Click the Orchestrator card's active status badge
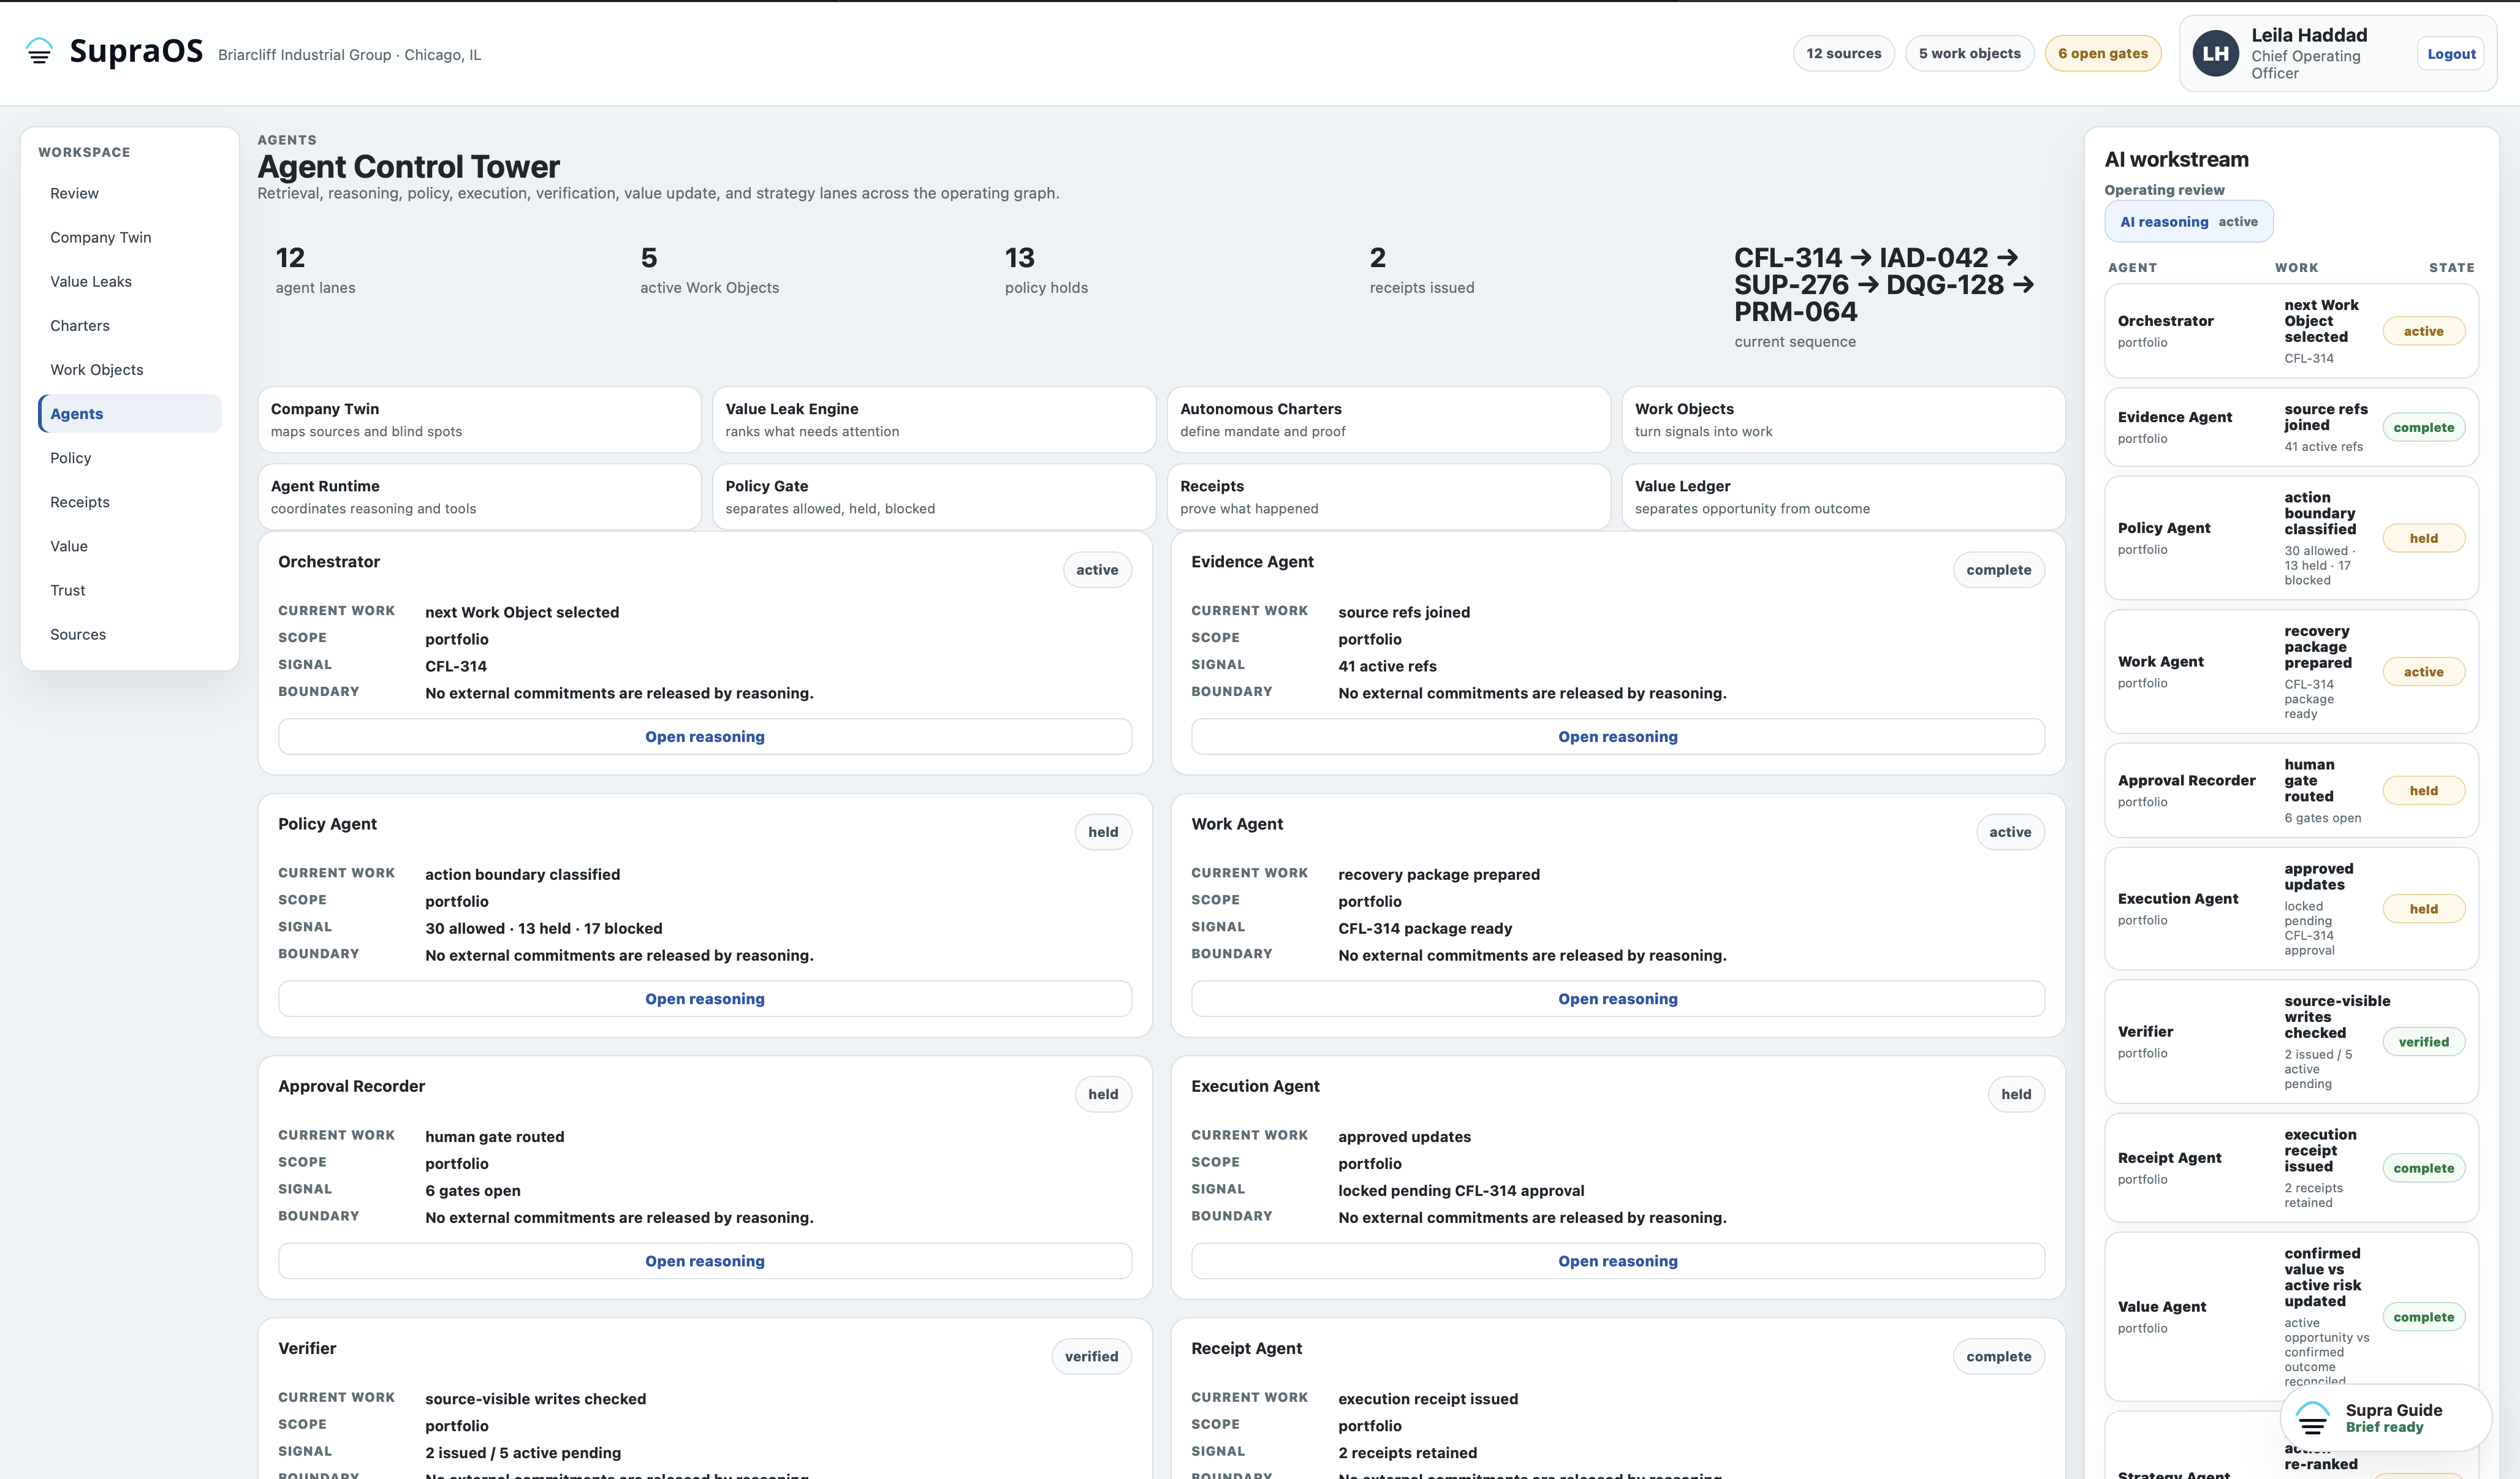Image resolution: width=2520 pixels, height=1479 pixels. 1097,569
